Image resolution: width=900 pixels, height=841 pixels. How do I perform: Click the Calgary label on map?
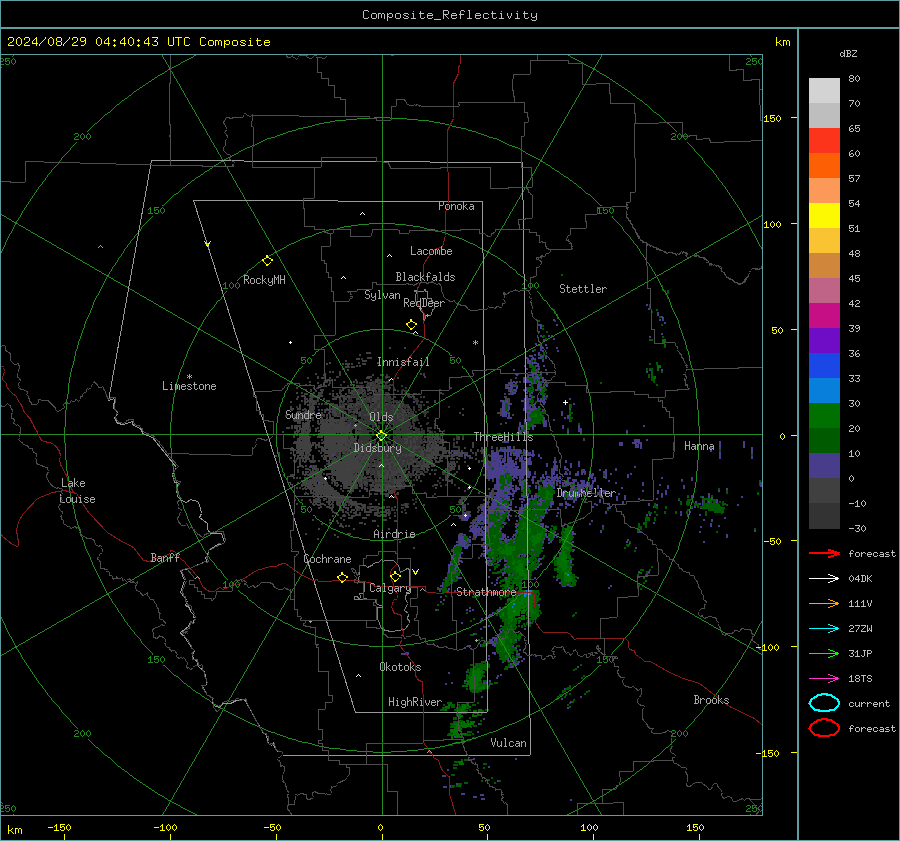[x=390, y=588]
